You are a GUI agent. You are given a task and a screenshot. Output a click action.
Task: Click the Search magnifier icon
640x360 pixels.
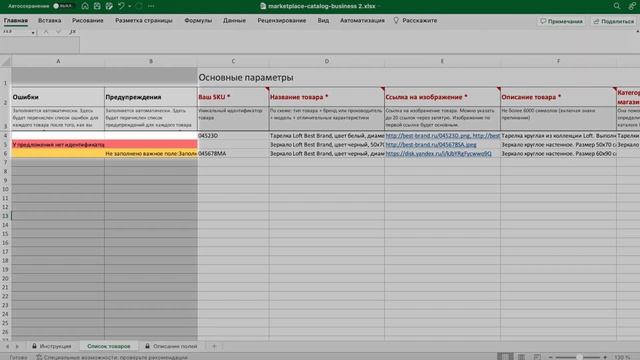point(617,6)
